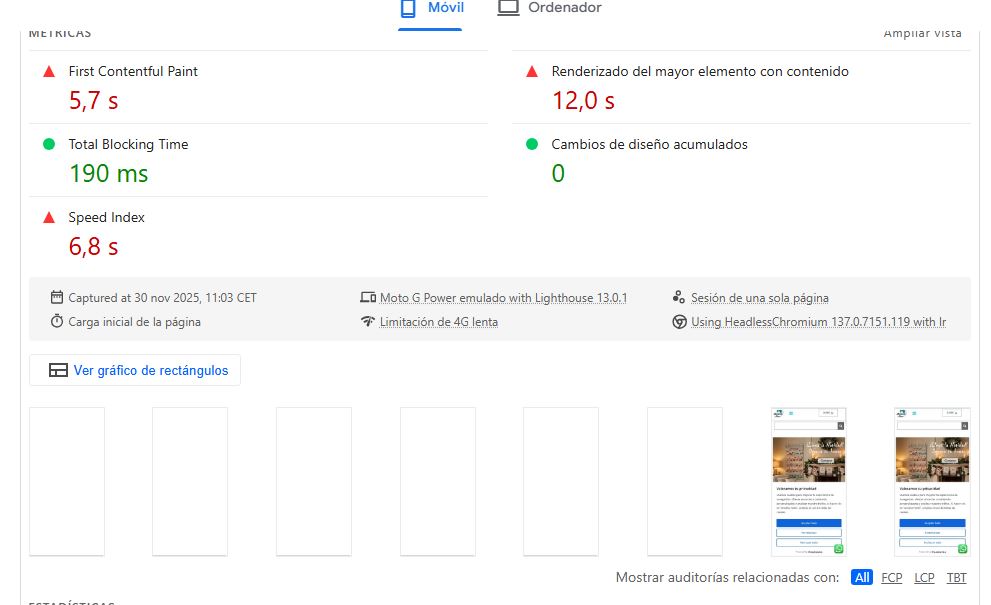Click the Chrome icon beside Using HeadlessChromium

click(679, 322)
